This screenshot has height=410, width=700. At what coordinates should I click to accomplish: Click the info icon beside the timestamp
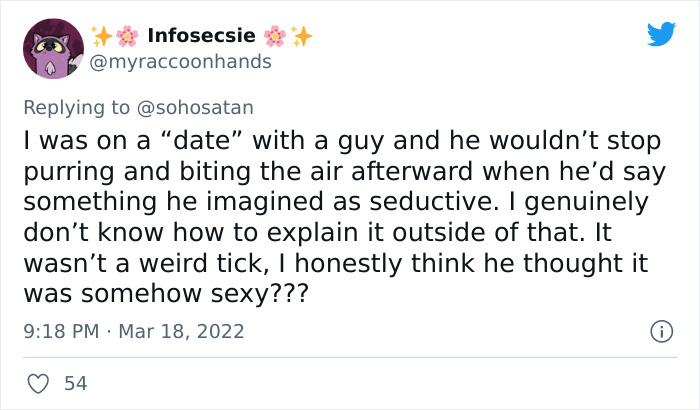coord(660,330)
